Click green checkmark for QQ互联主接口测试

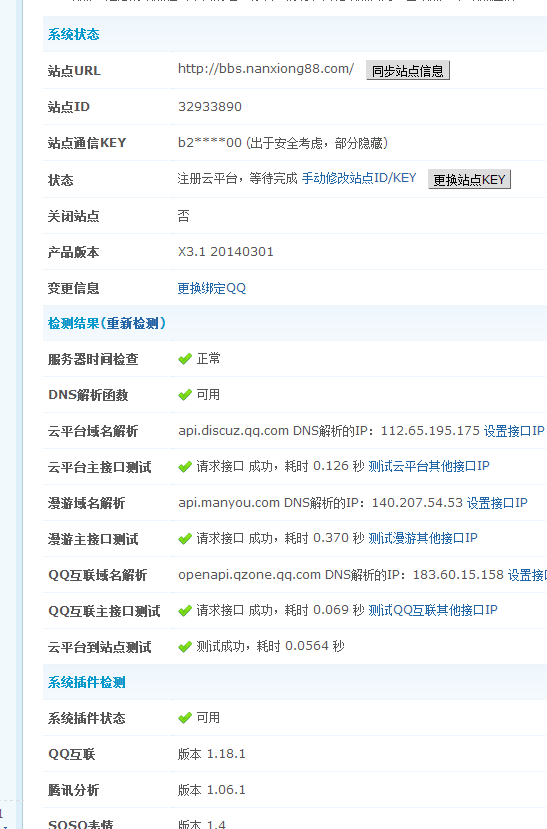[185, 611]
